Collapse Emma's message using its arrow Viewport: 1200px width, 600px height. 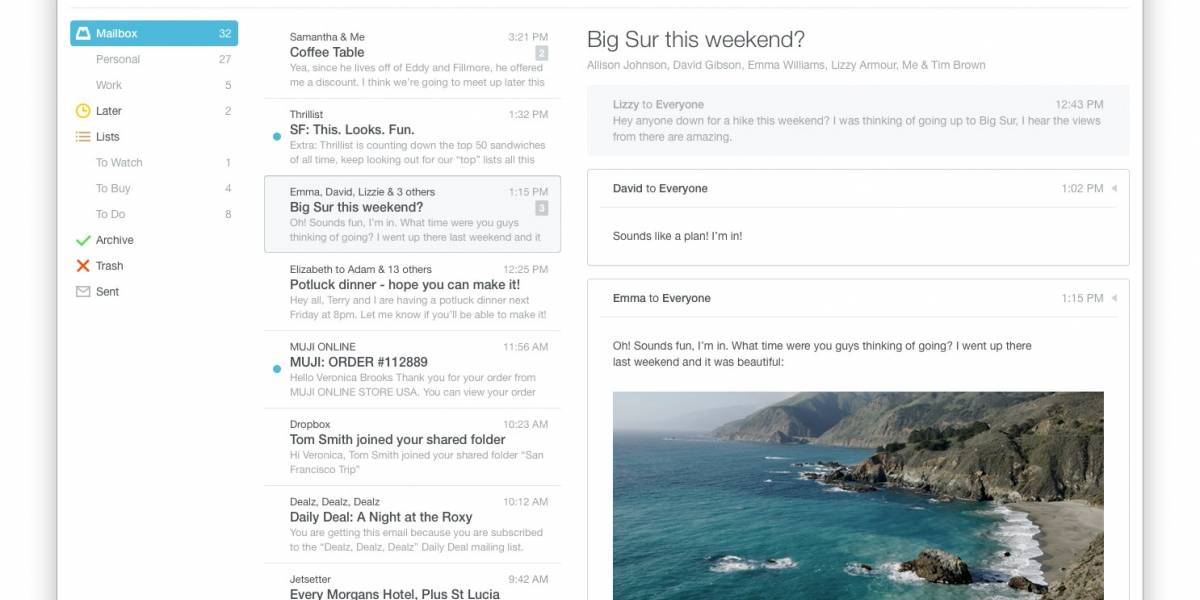point(1114,298)
